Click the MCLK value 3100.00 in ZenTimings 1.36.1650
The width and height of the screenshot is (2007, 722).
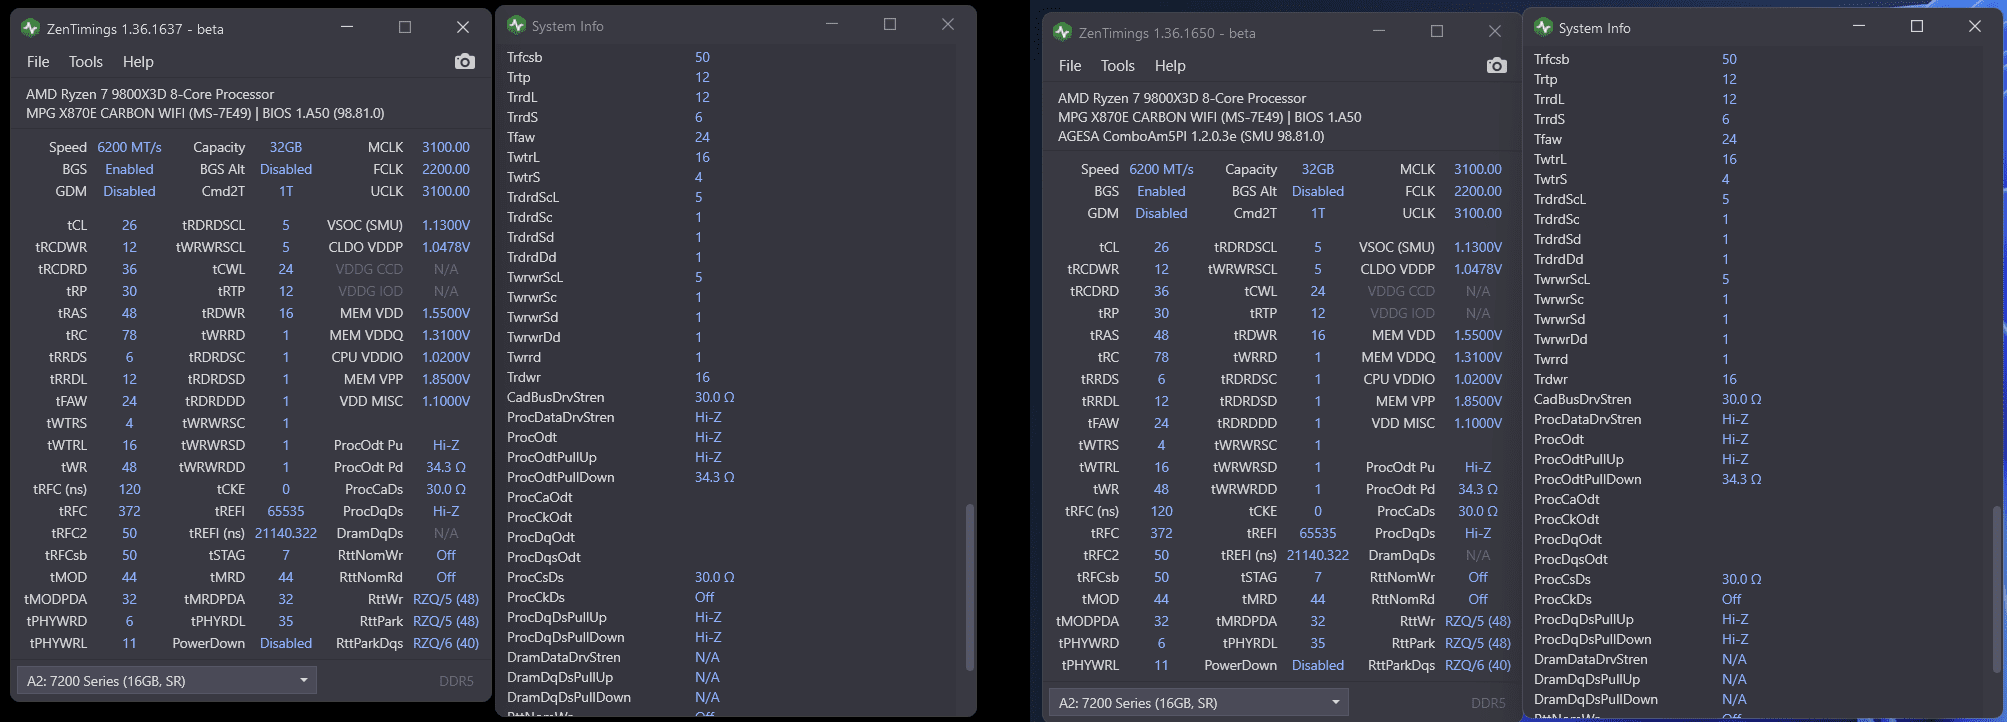pos(1478,169)
